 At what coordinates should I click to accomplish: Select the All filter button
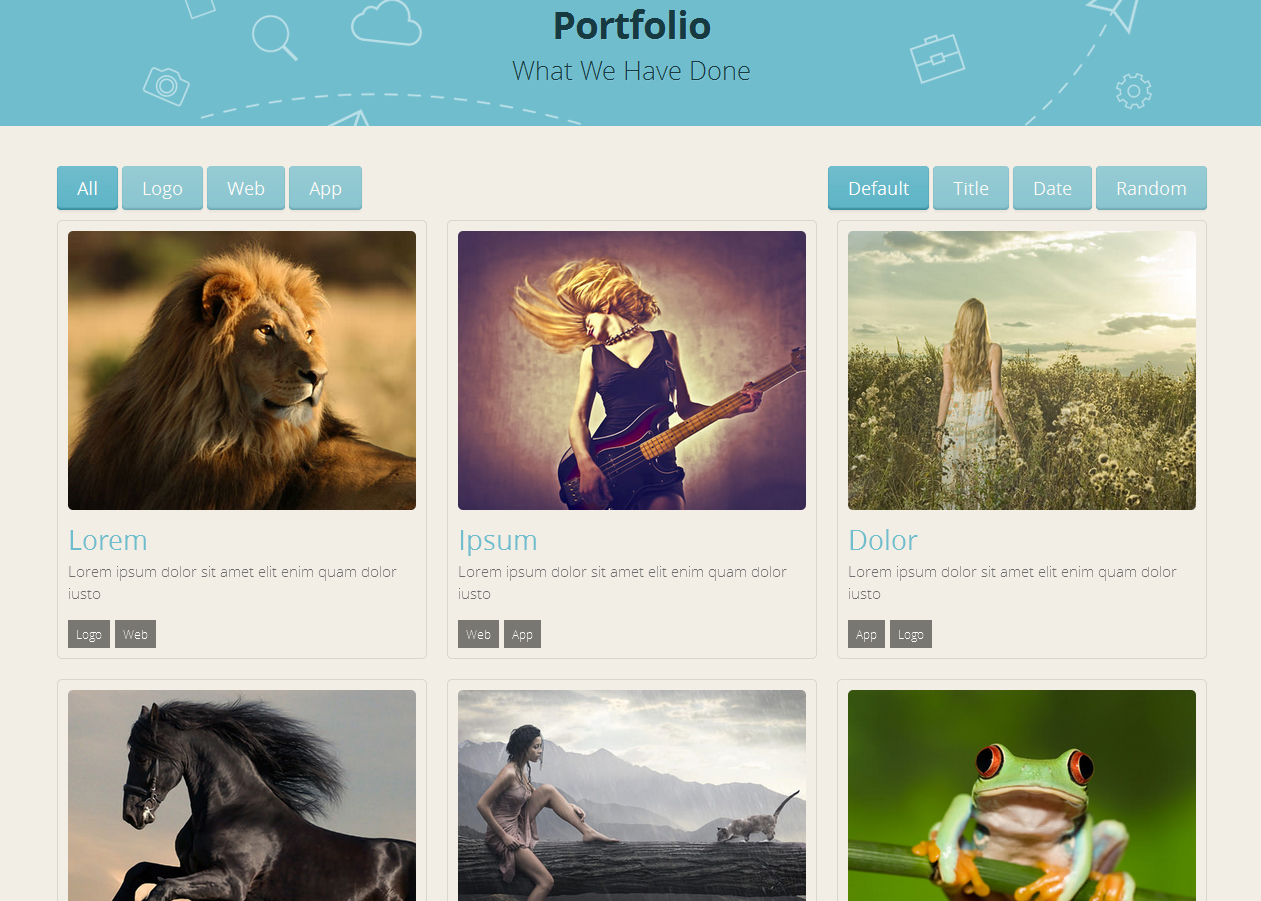(x=88, y=188)
